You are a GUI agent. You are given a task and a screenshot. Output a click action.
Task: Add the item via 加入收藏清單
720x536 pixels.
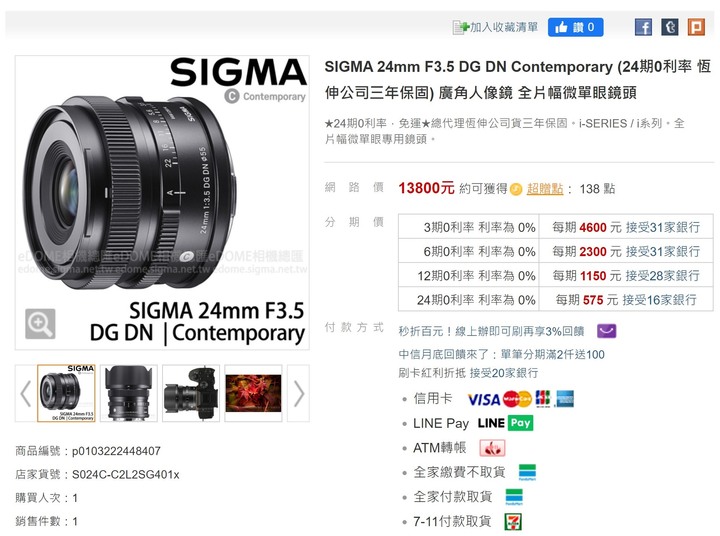[x=495, y=28]
